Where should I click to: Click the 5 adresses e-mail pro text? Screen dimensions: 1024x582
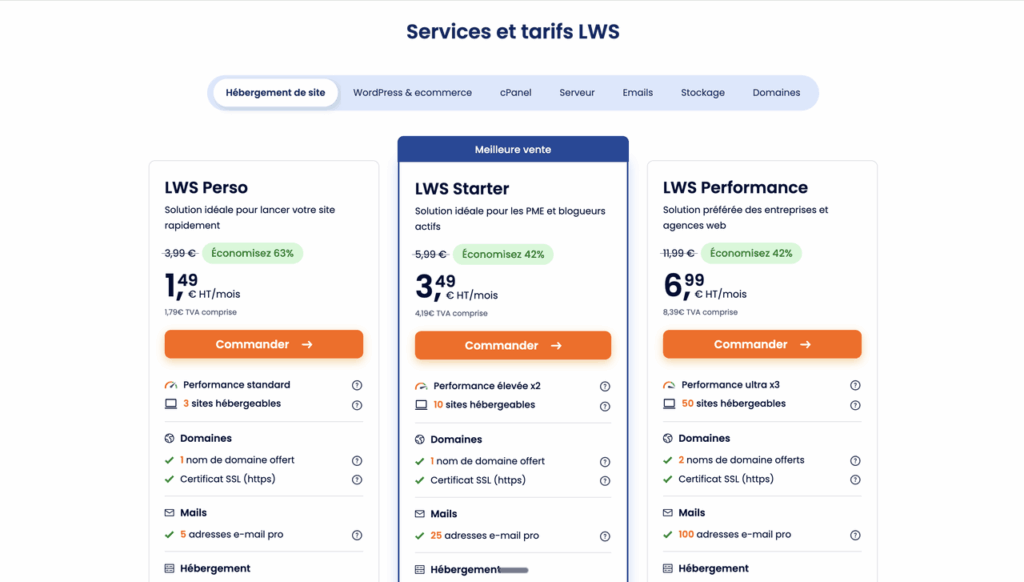pos(232,534)
